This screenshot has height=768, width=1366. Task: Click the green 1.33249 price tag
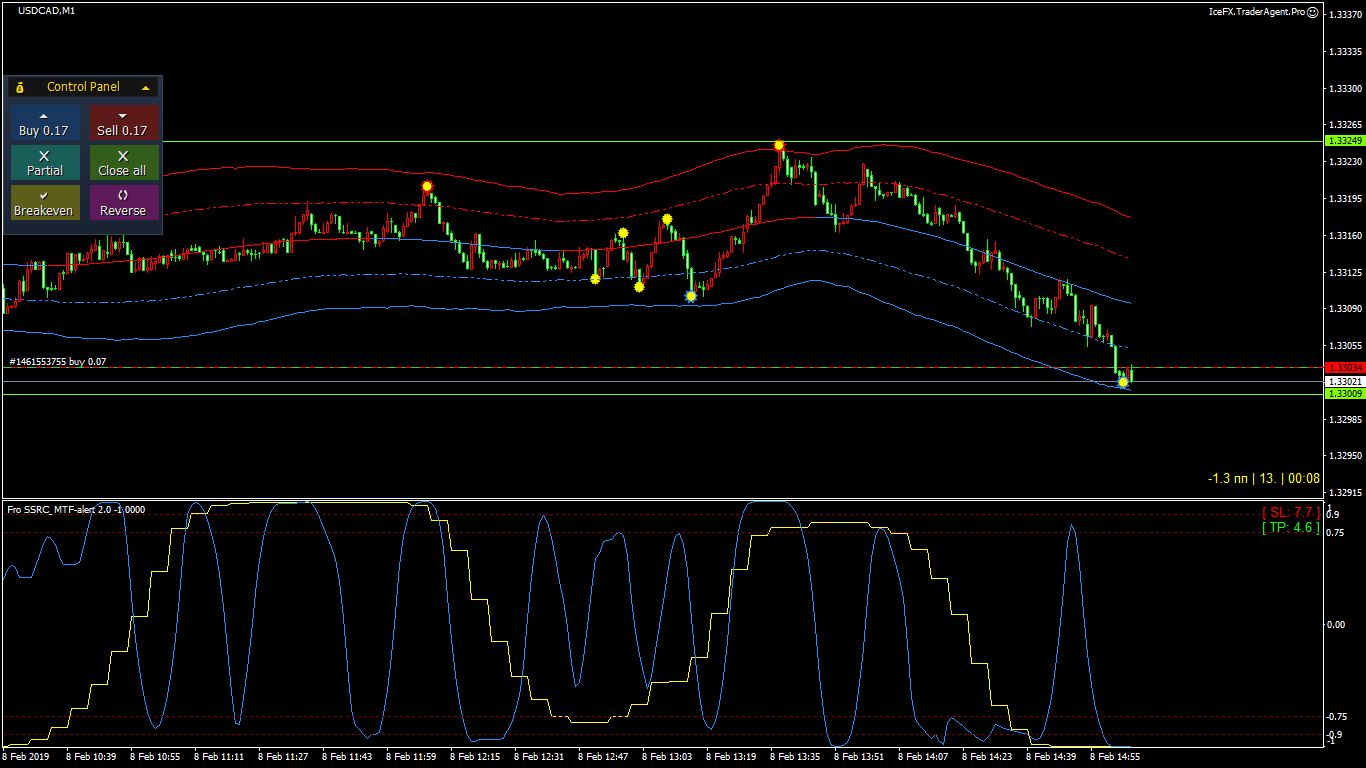[1344, 141]
